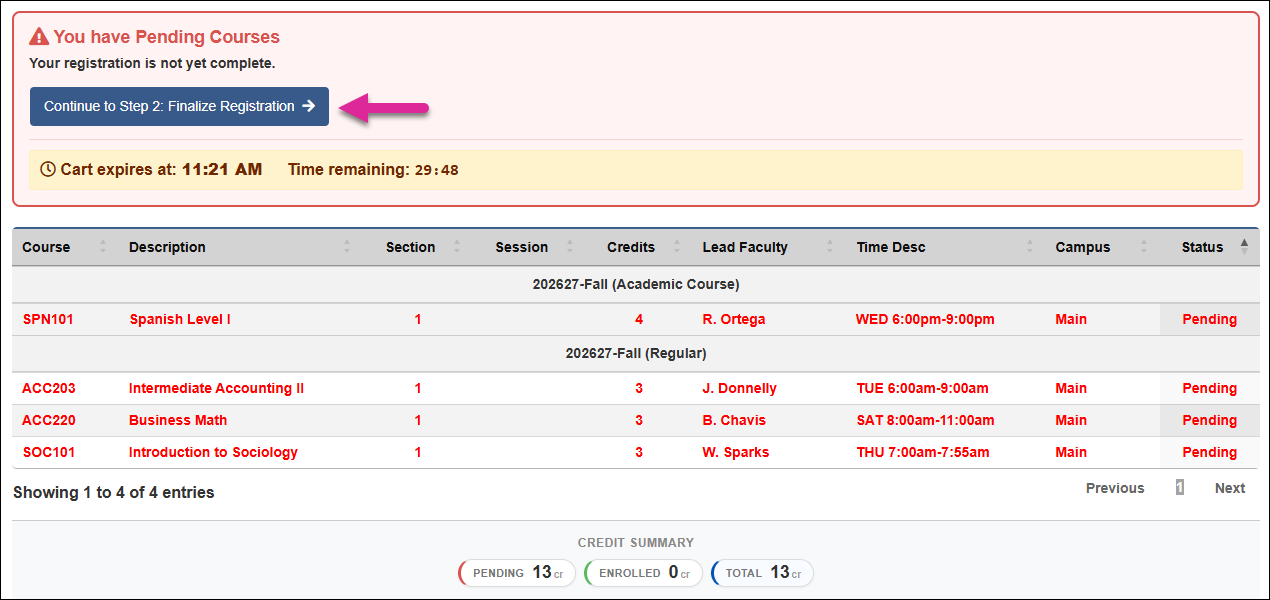Go to Next page of entries
Viewport: 1270px width, 600px height.
coord(1230,488)
